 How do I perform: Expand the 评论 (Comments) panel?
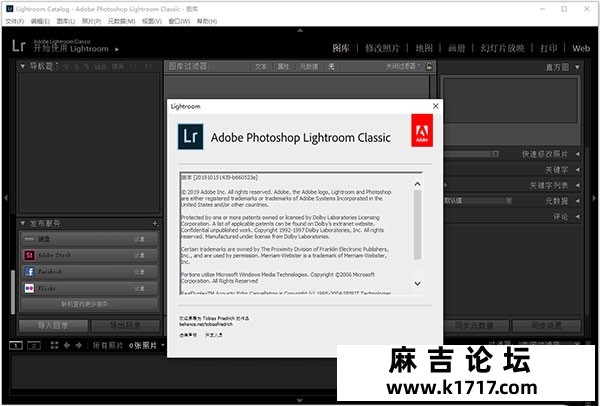tap(578, 217)
